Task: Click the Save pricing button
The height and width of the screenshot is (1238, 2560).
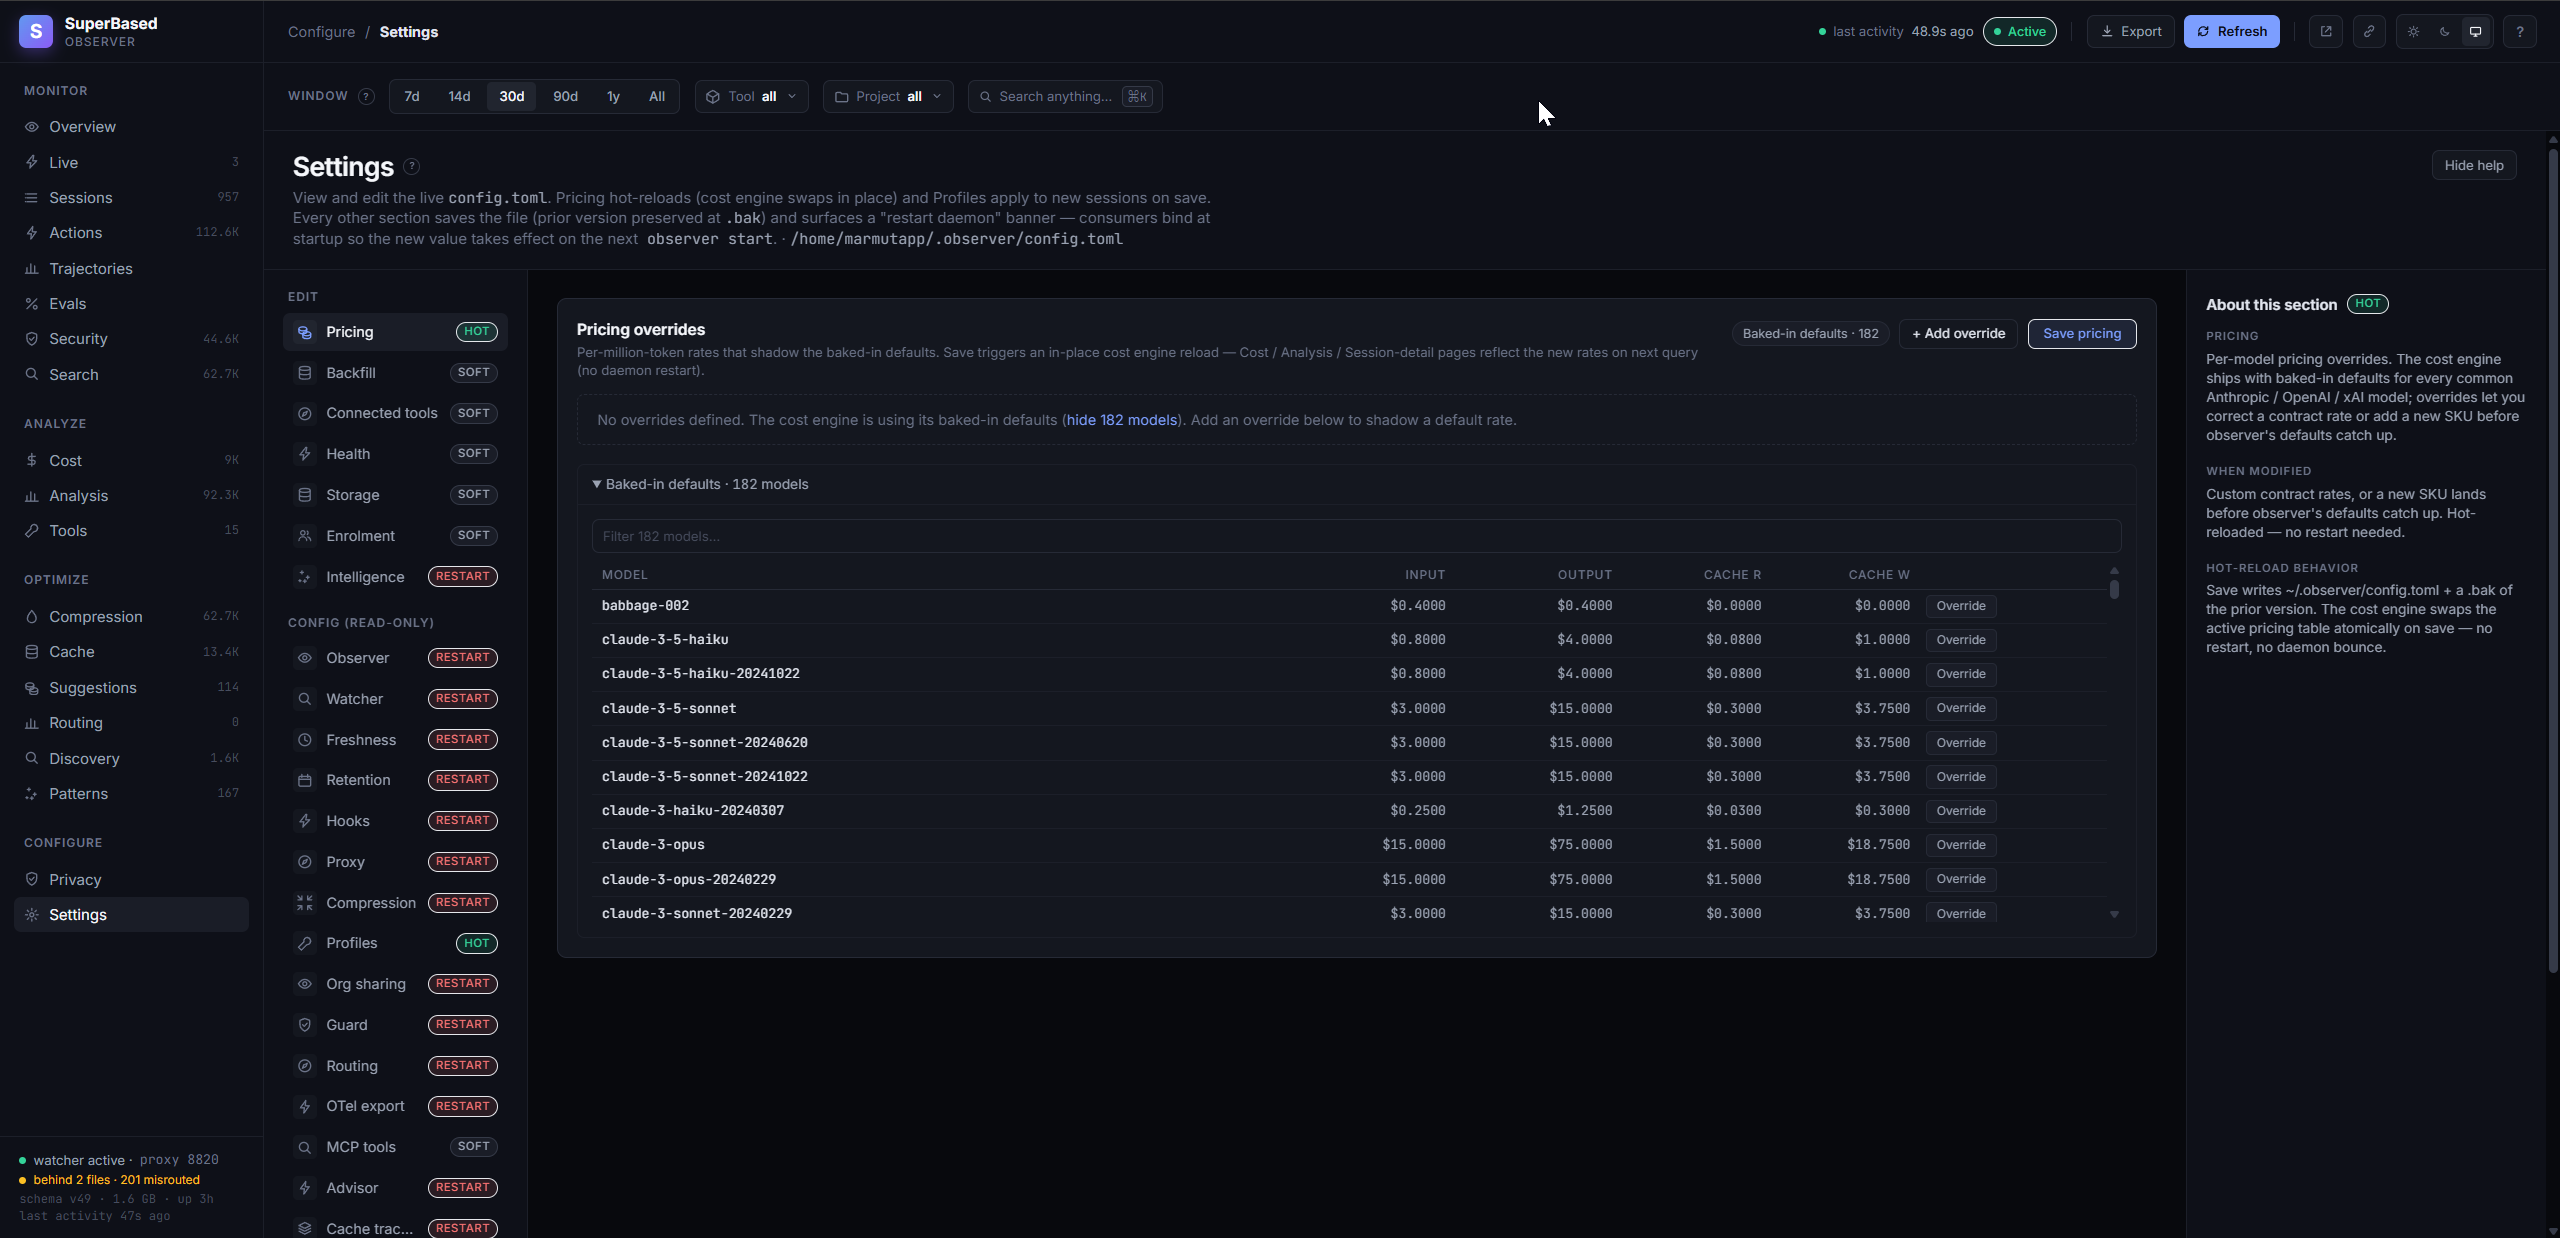Action: tap(2082, 334)
